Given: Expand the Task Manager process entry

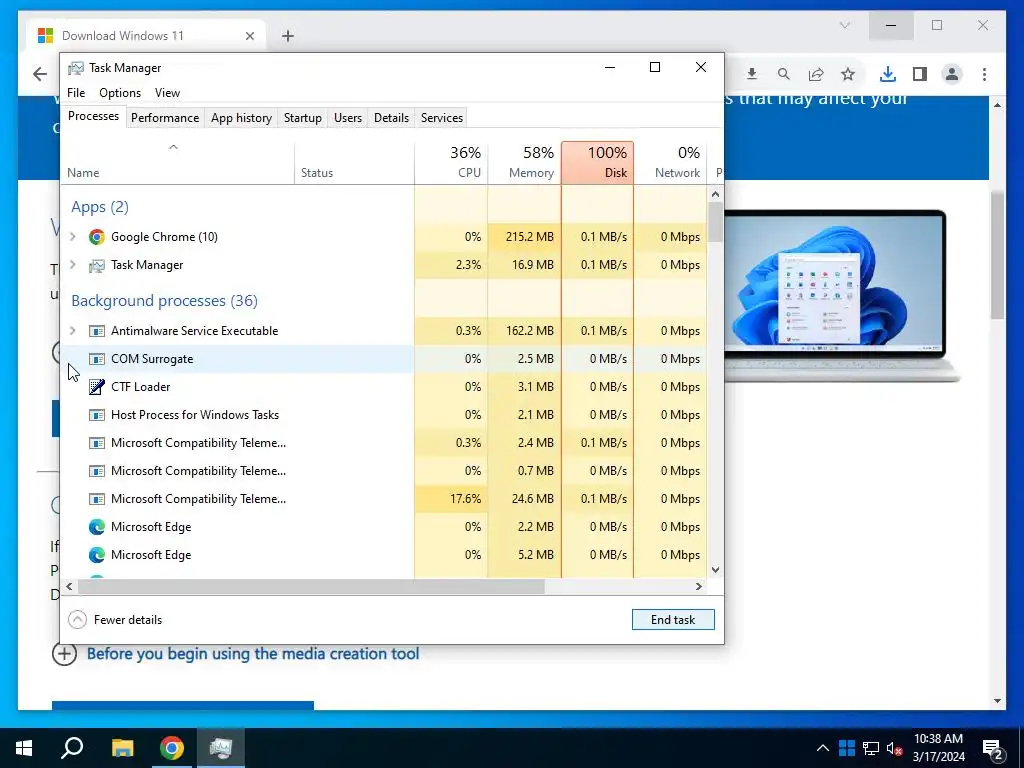Looking at the screenshot, I should click(72, 265).
